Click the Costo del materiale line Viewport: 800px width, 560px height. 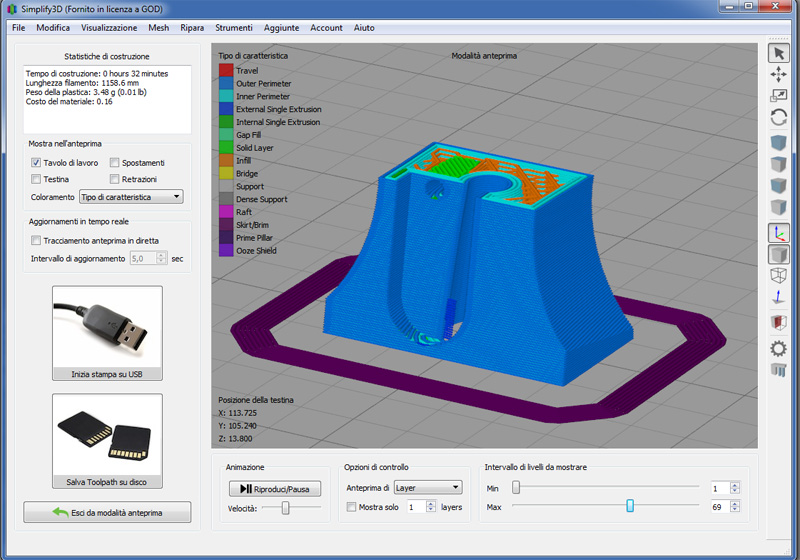click(69, 101)
